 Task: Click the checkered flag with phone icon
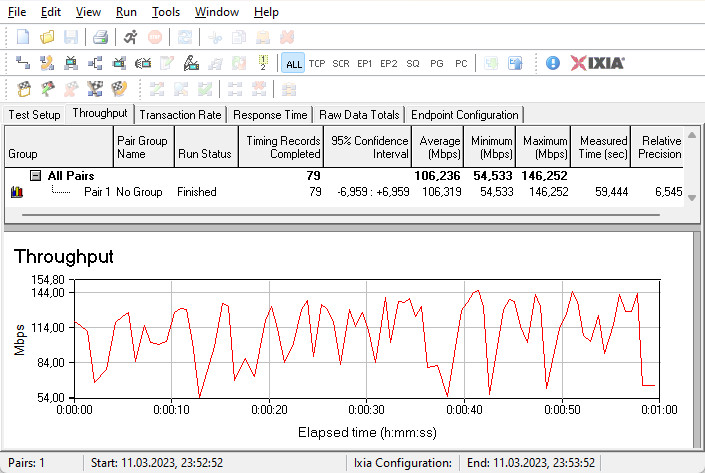click(x=119, y=89)
